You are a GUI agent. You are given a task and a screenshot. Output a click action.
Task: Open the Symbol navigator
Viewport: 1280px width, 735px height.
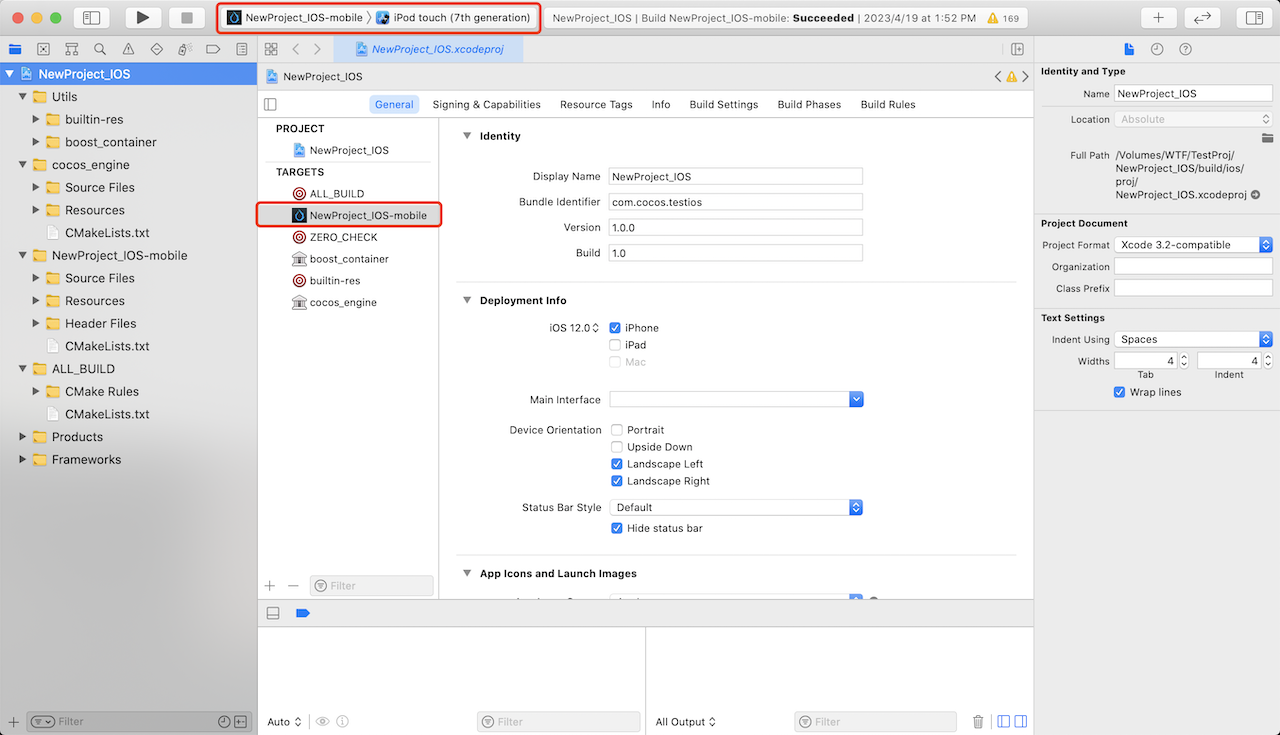71,49
